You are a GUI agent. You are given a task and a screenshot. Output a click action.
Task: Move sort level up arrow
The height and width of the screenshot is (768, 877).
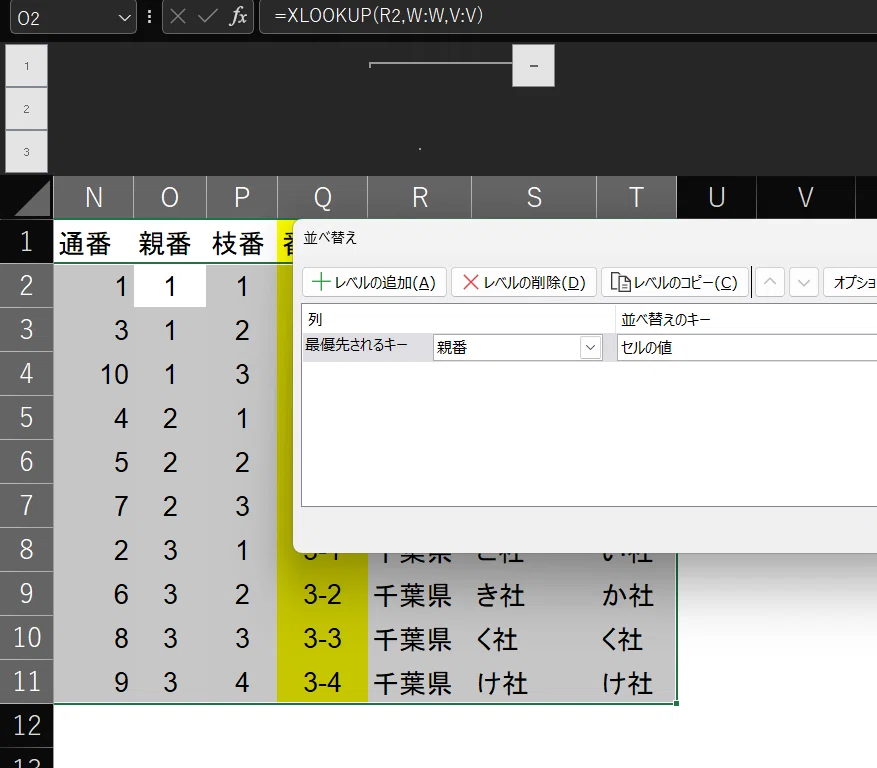point(770,282)
